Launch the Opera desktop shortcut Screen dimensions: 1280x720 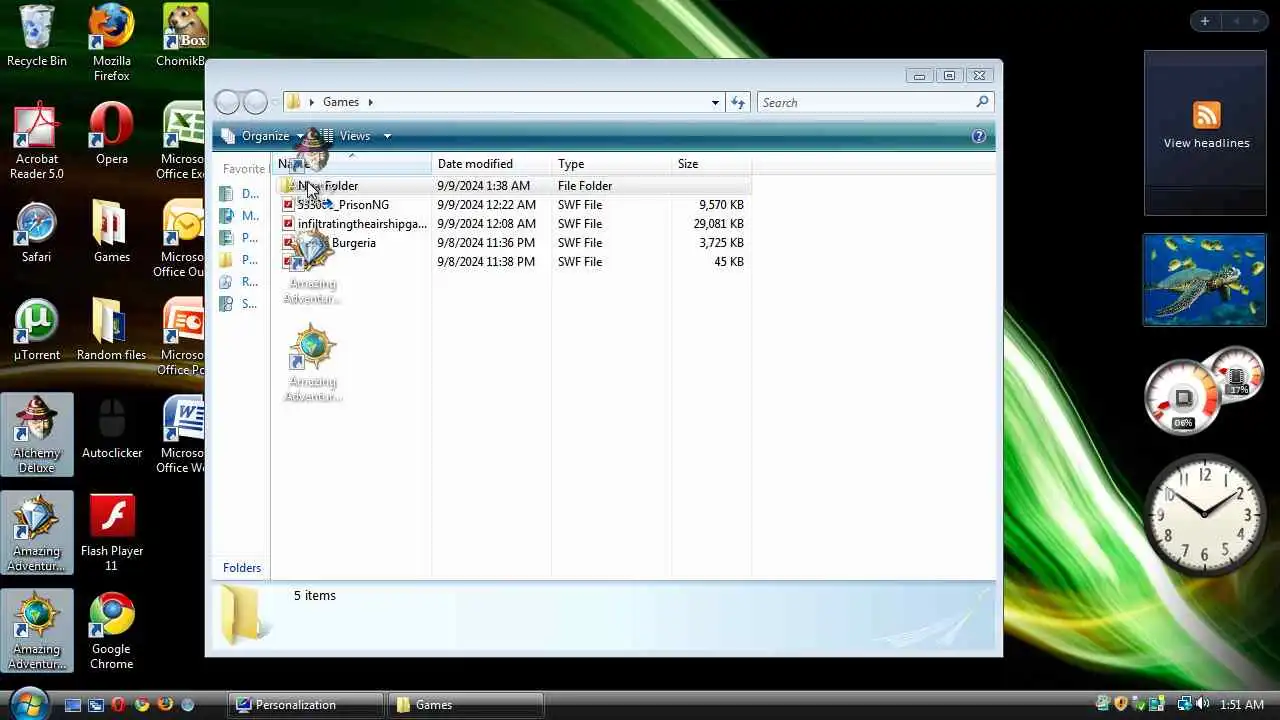coord(111,134)
